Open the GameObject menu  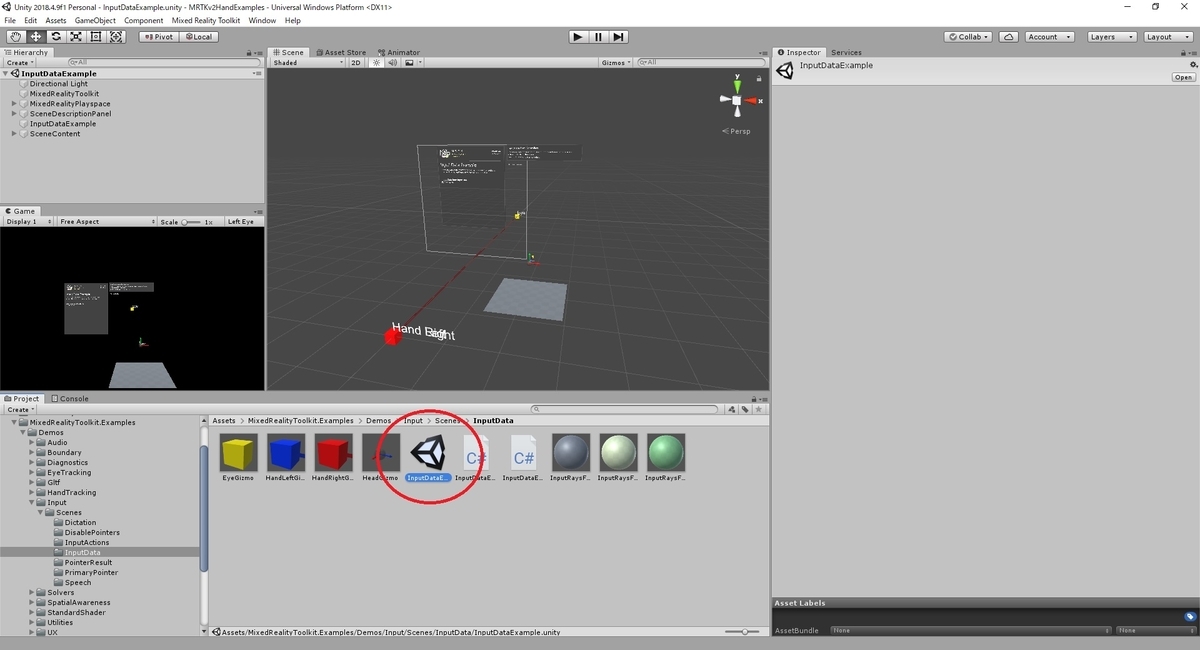(95, 20)
